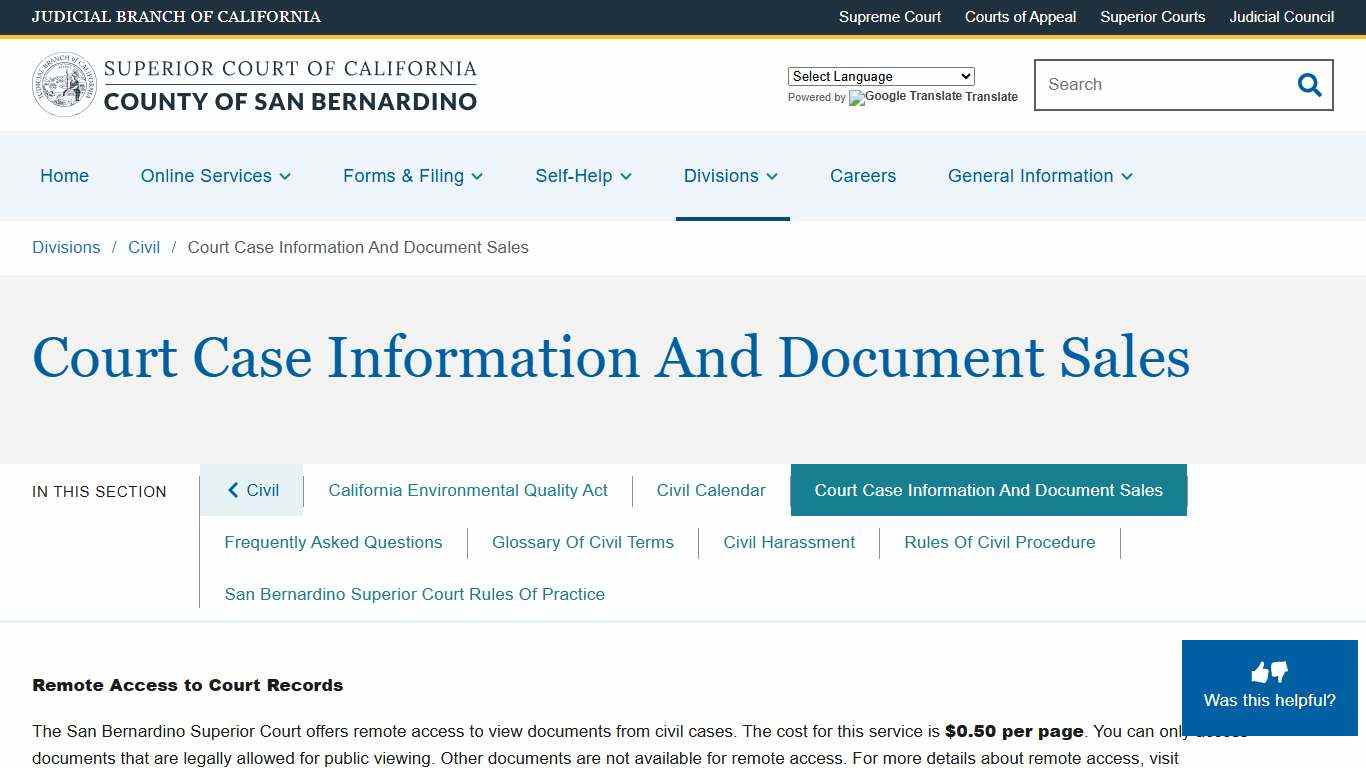Click the search magnifying glass icon
Image resolution: width=1366 pixels, height=768 pixels.
pos(1309,85)
